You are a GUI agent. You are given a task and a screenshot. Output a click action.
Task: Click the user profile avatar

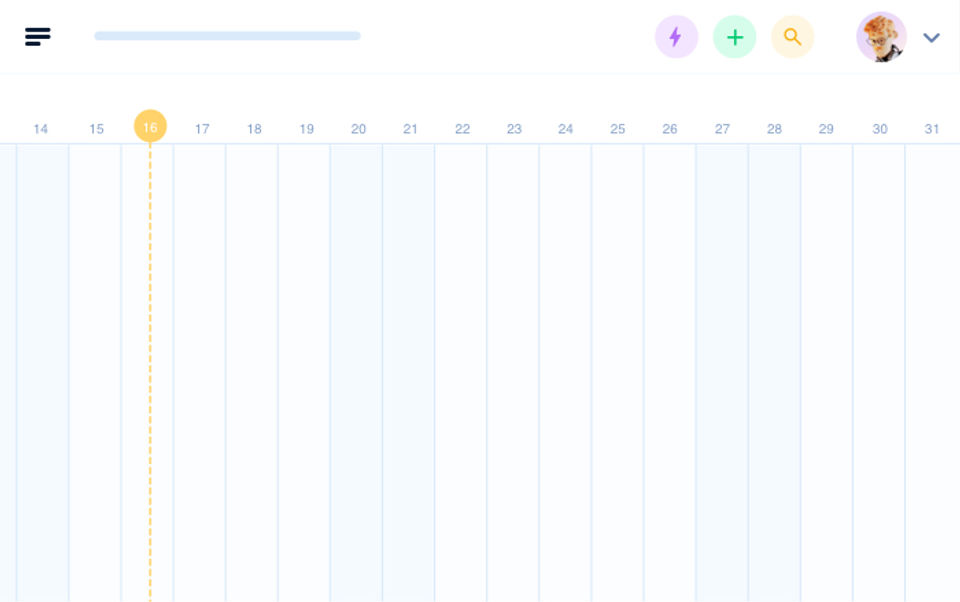(881, 37)
